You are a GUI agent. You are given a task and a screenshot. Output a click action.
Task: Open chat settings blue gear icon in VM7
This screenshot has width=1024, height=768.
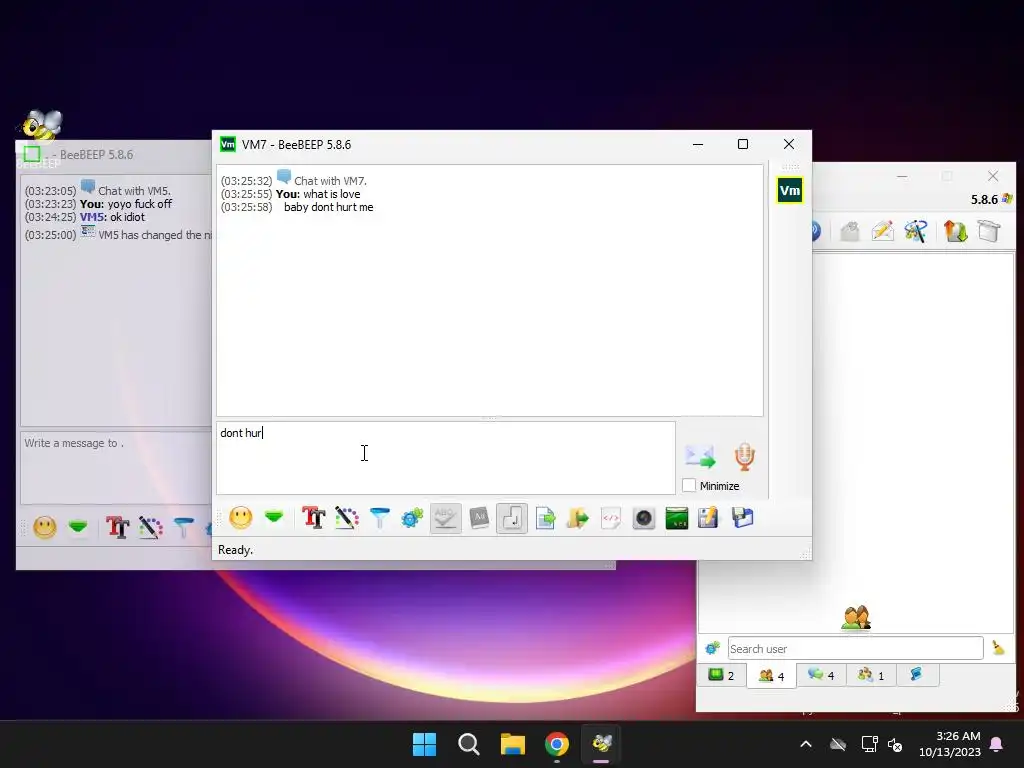tap(412, 518)
